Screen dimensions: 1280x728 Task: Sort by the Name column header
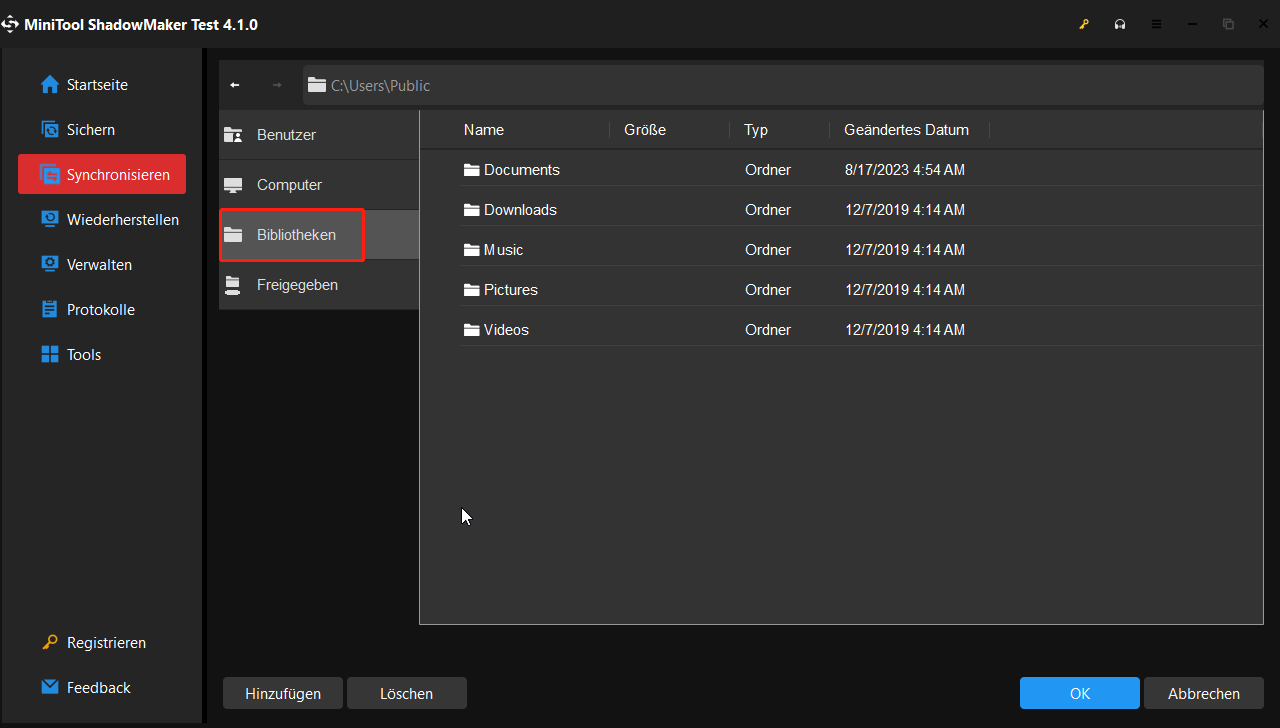tap(484, 130)
